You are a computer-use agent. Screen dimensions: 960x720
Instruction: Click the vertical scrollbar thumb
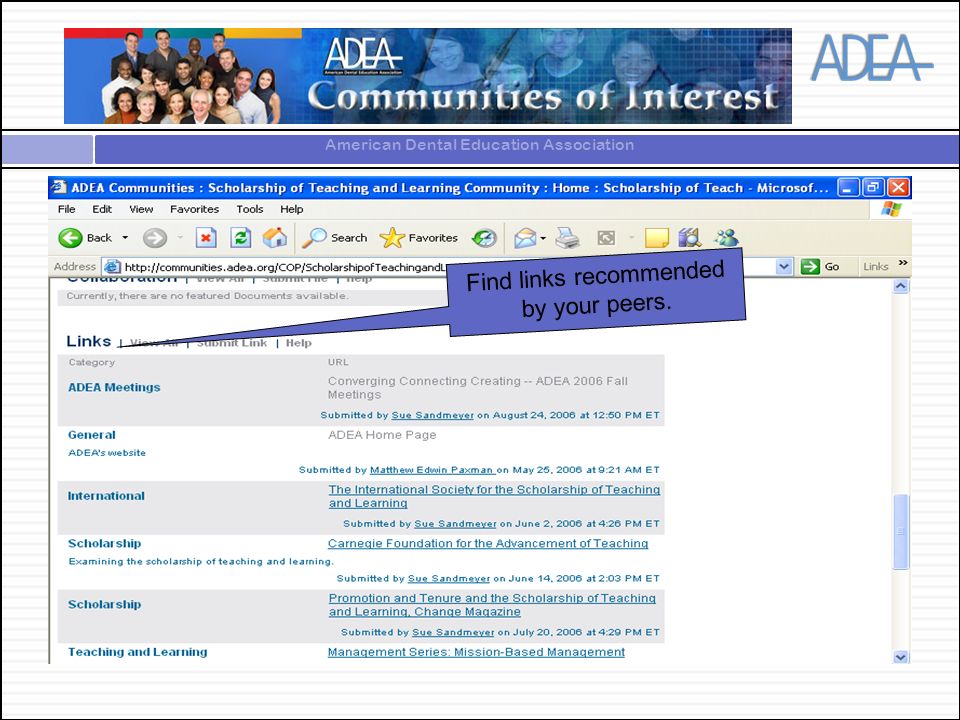click(x=901, y=532)
